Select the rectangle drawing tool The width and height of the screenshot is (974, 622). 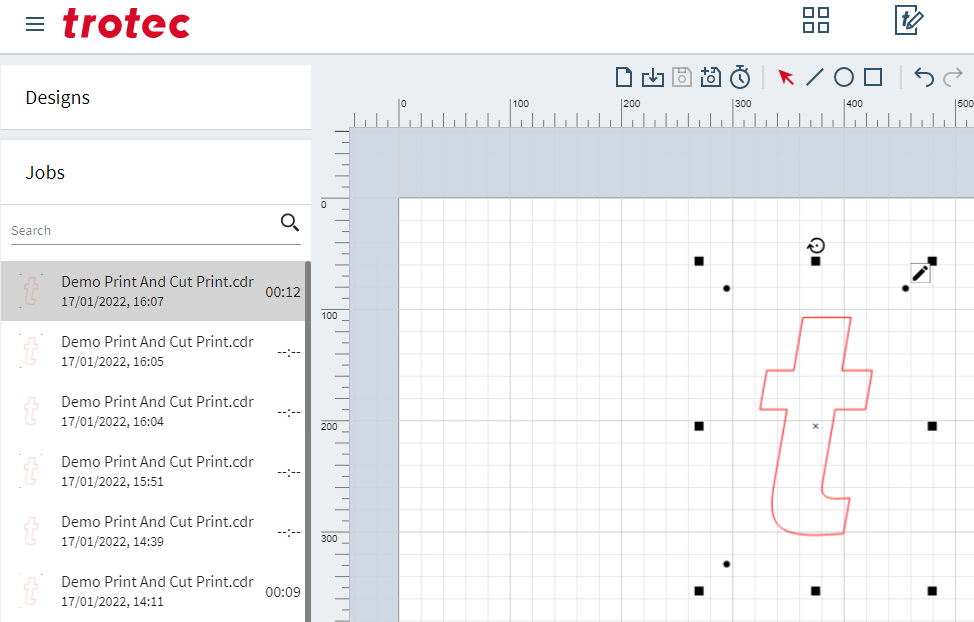point(873,77)
